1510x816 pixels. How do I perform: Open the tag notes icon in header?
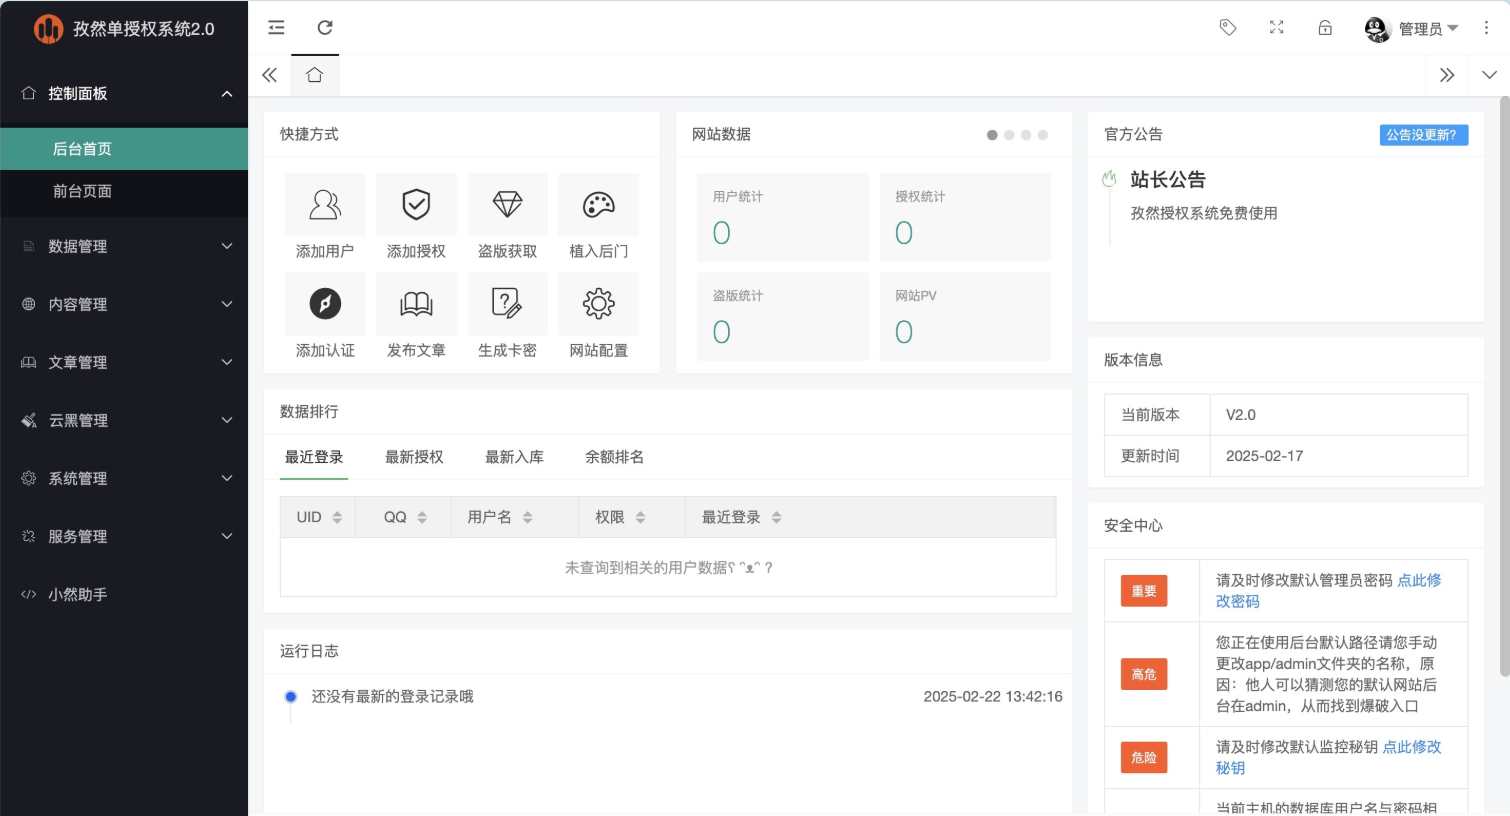pyautogui.click(x=1228, y=28)
